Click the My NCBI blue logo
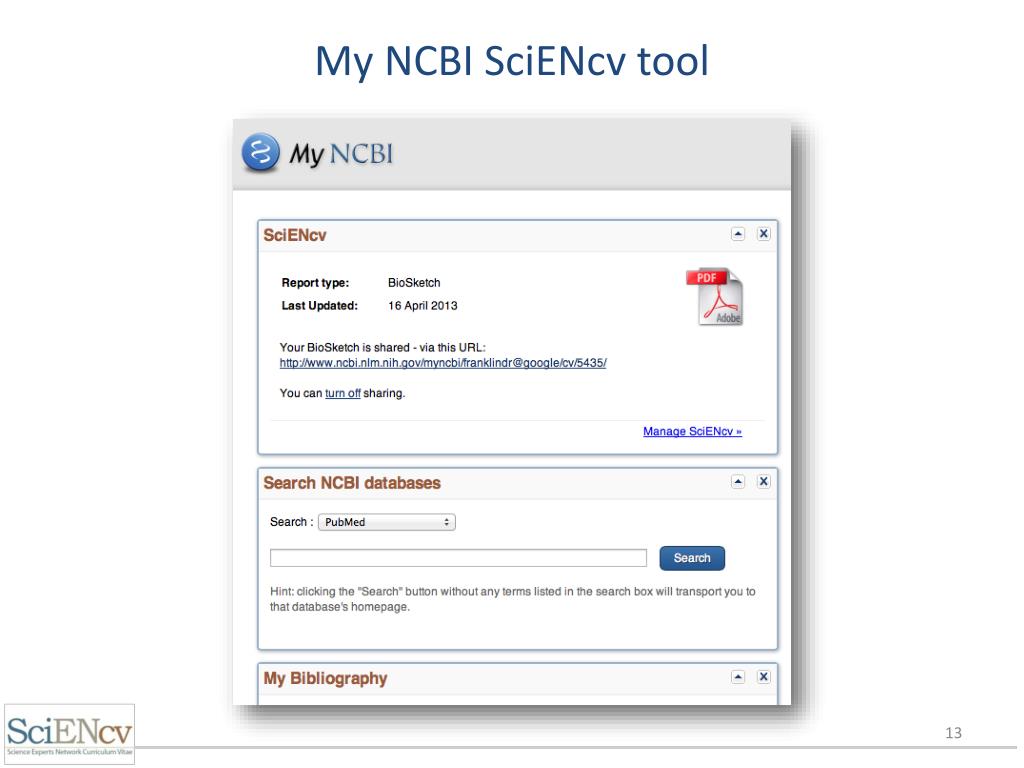Image resolution: width=1024 pixels, height=768 pixels. point(261,153)
